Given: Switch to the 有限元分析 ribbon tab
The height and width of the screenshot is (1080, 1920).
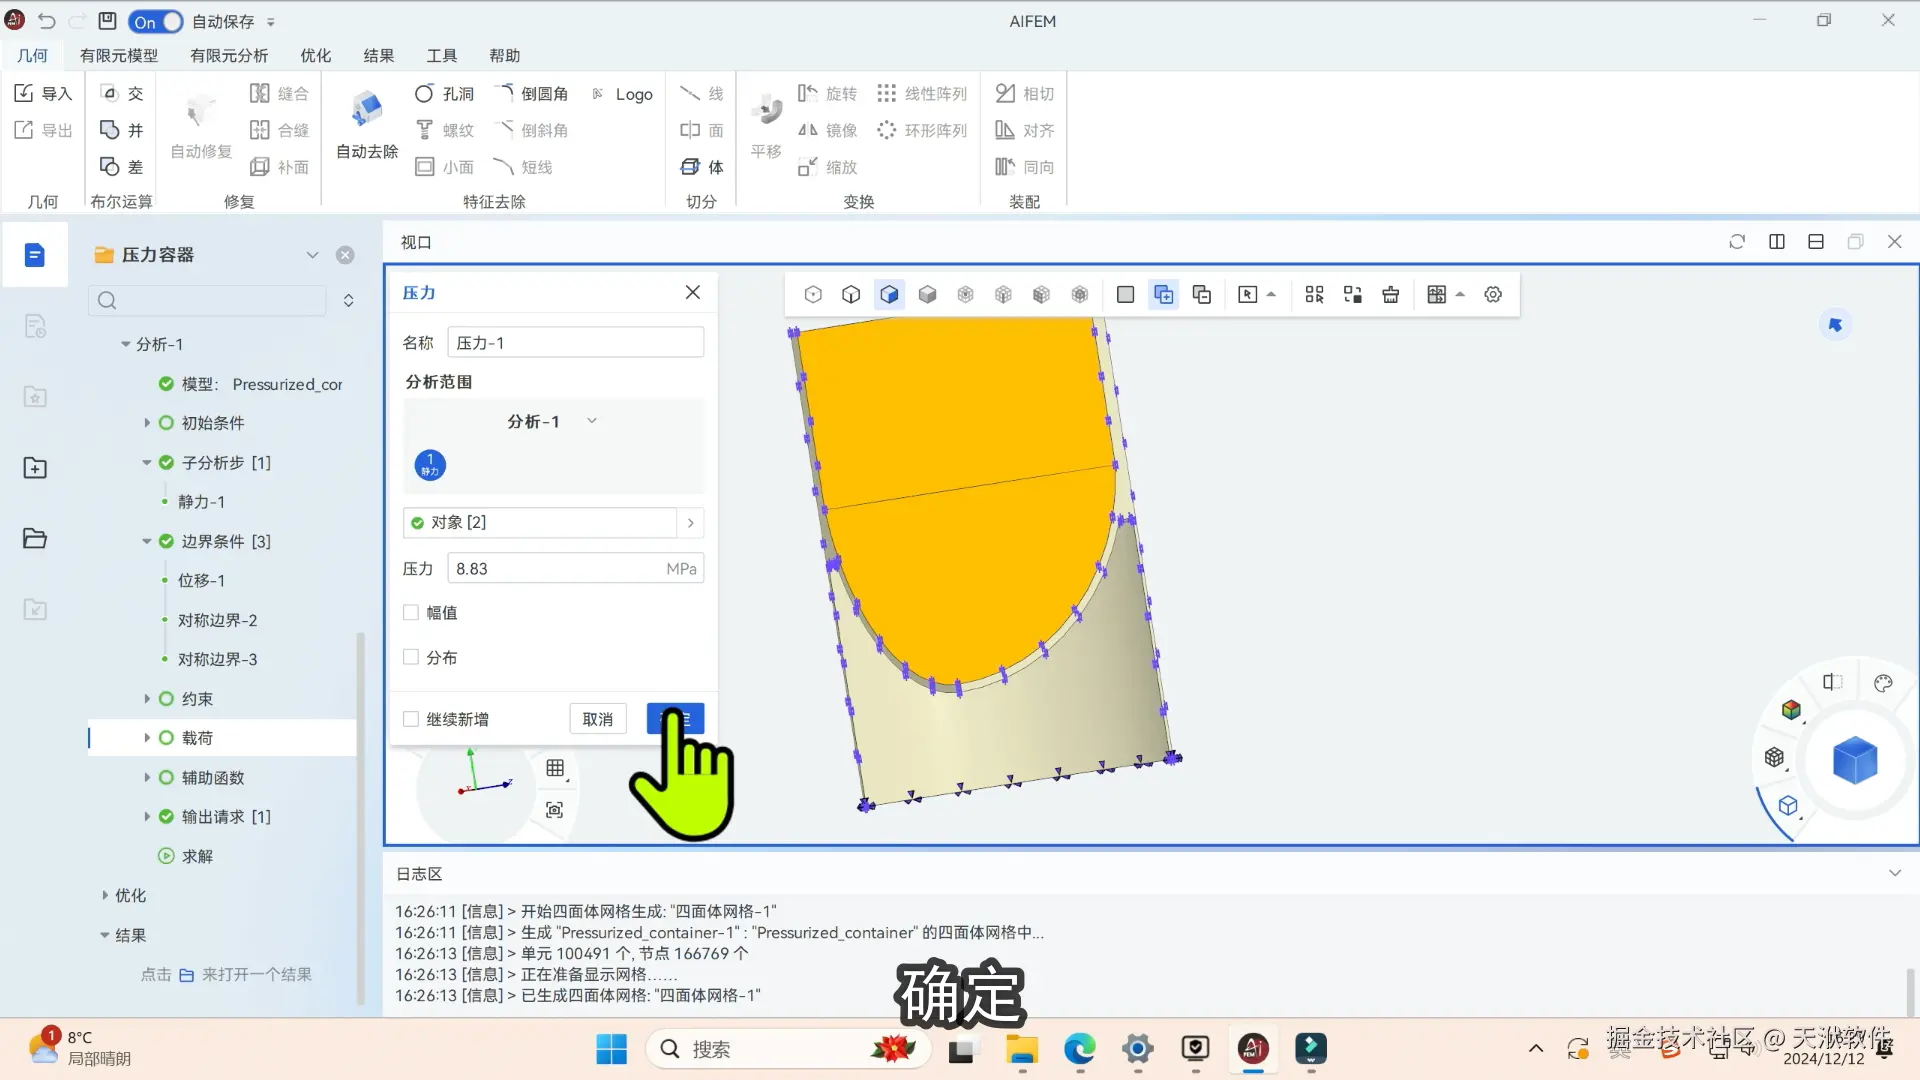Looking at the screenshot, I should (229, 56).
